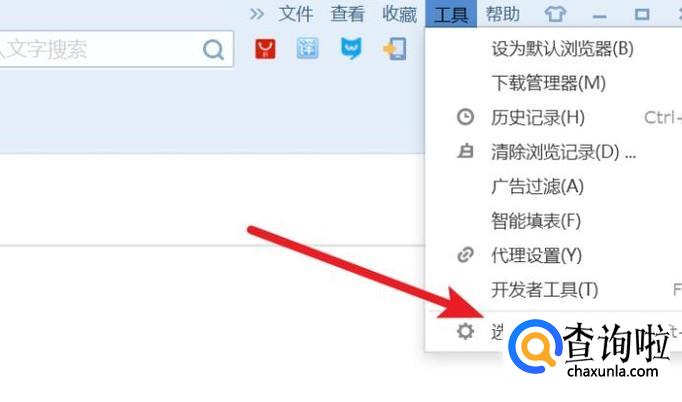The height and width of the screenshot is (402, 682).
Task: Select 设为默认浏览器(B) menu entry
Action: (562, 49)
